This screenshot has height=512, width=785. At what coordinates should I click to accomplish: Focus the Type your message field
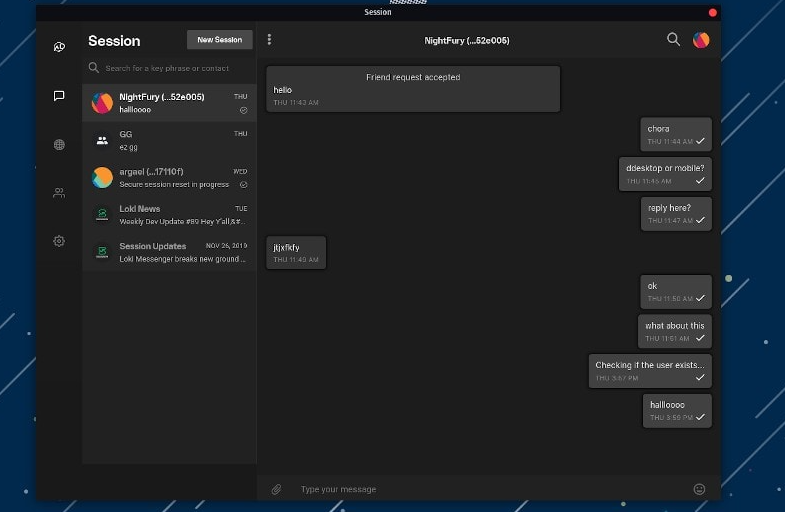click(491, 489)
